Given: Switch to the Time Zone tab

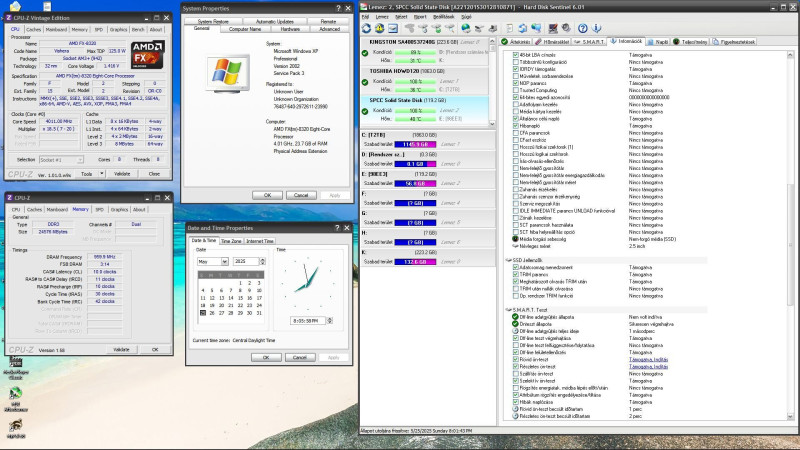Looking at the screenshot, I should (x=231, y=241).
